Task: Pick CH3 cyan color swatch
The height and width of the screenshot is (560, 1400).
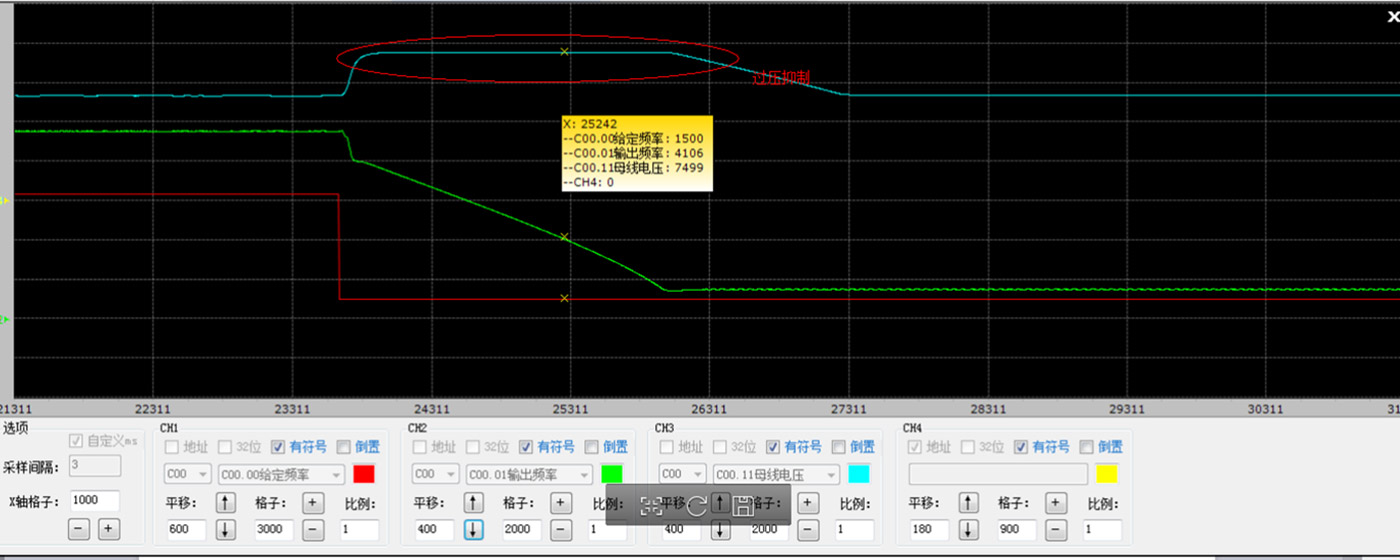Action: tap(859, 474)
